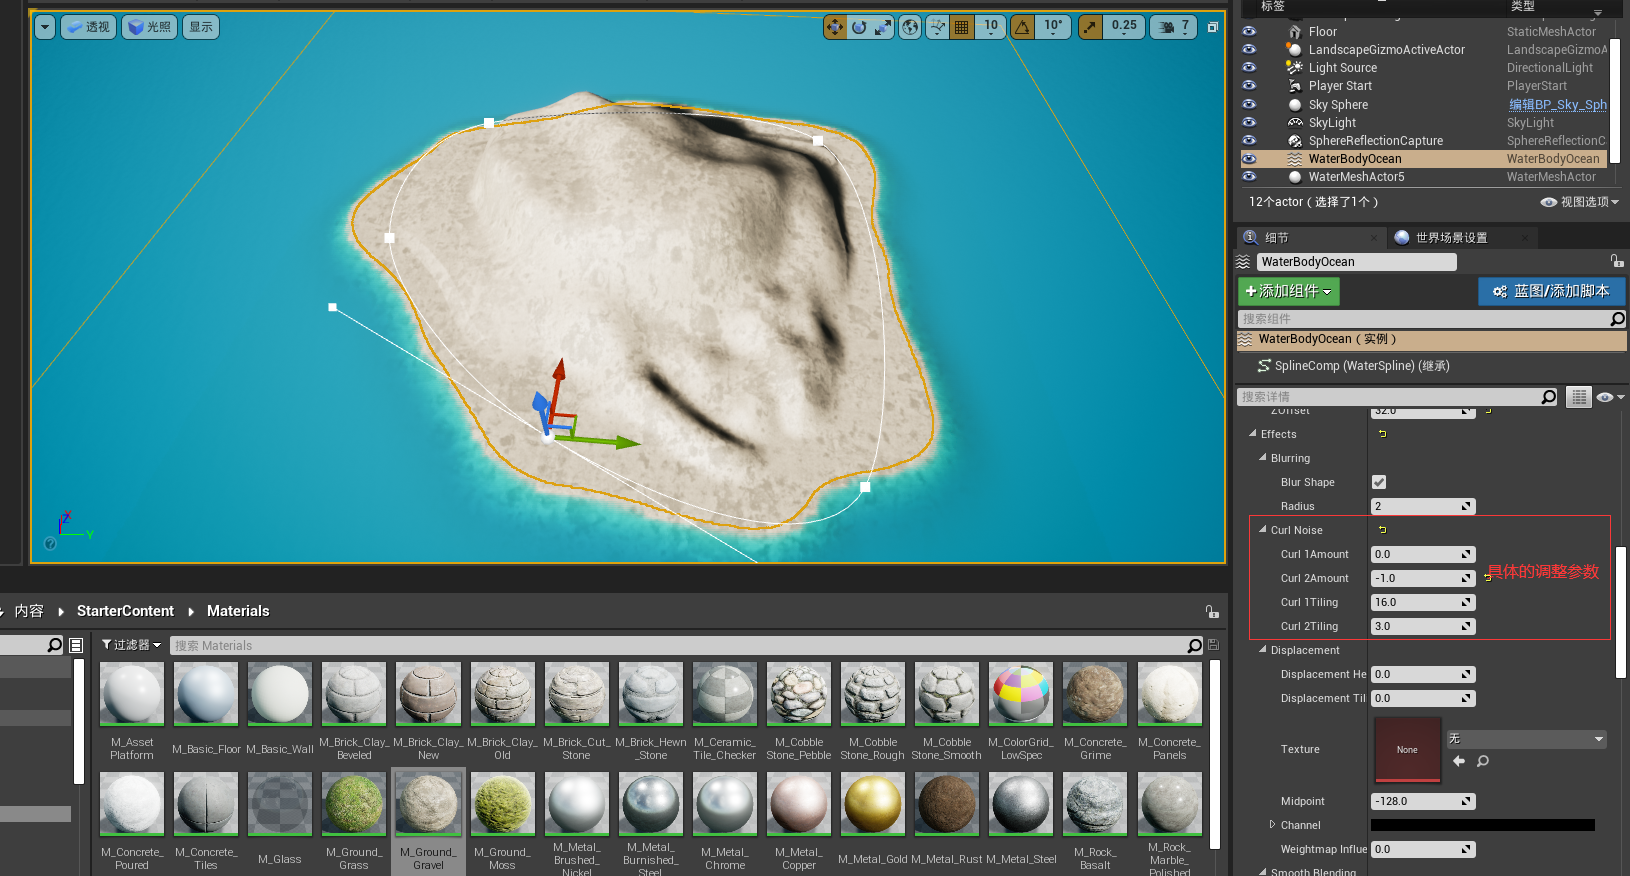Open the viewport options dropdown arrow
The height and width of the screenshot is (876, 1630).
click(45, 27)
